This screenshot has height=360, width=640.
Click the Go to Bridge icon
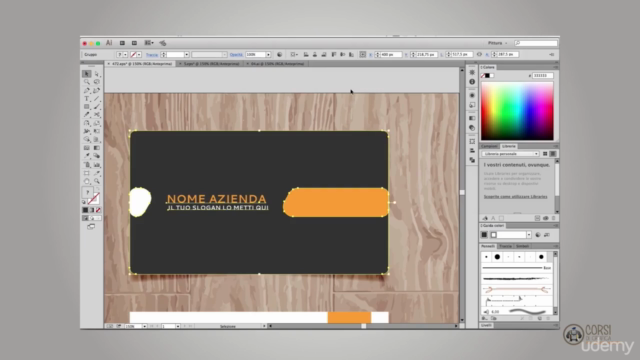pyautogui.click(x=122, y=43)
